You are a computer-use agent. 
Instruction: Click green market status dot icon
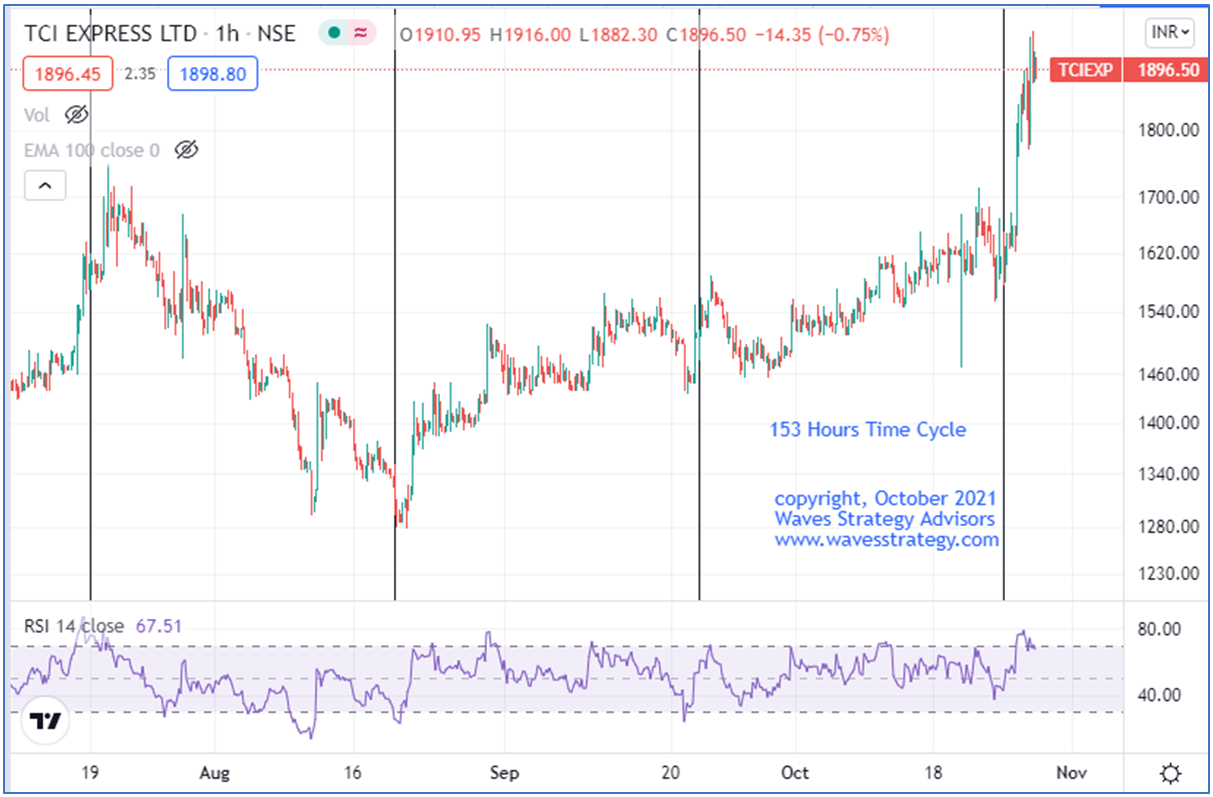pos(336,33)
